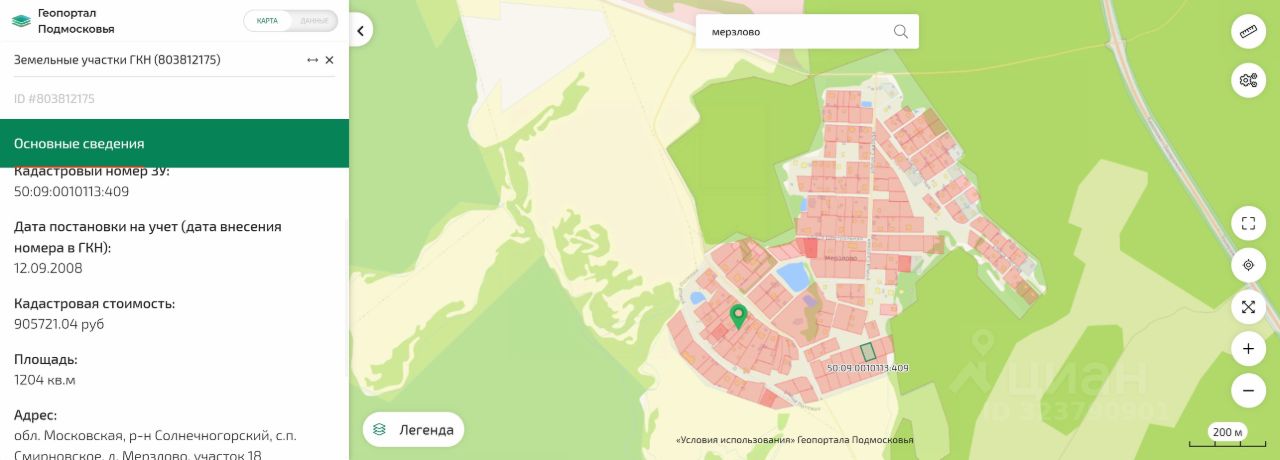Zoom in with the plus button

click(1248, 349)
